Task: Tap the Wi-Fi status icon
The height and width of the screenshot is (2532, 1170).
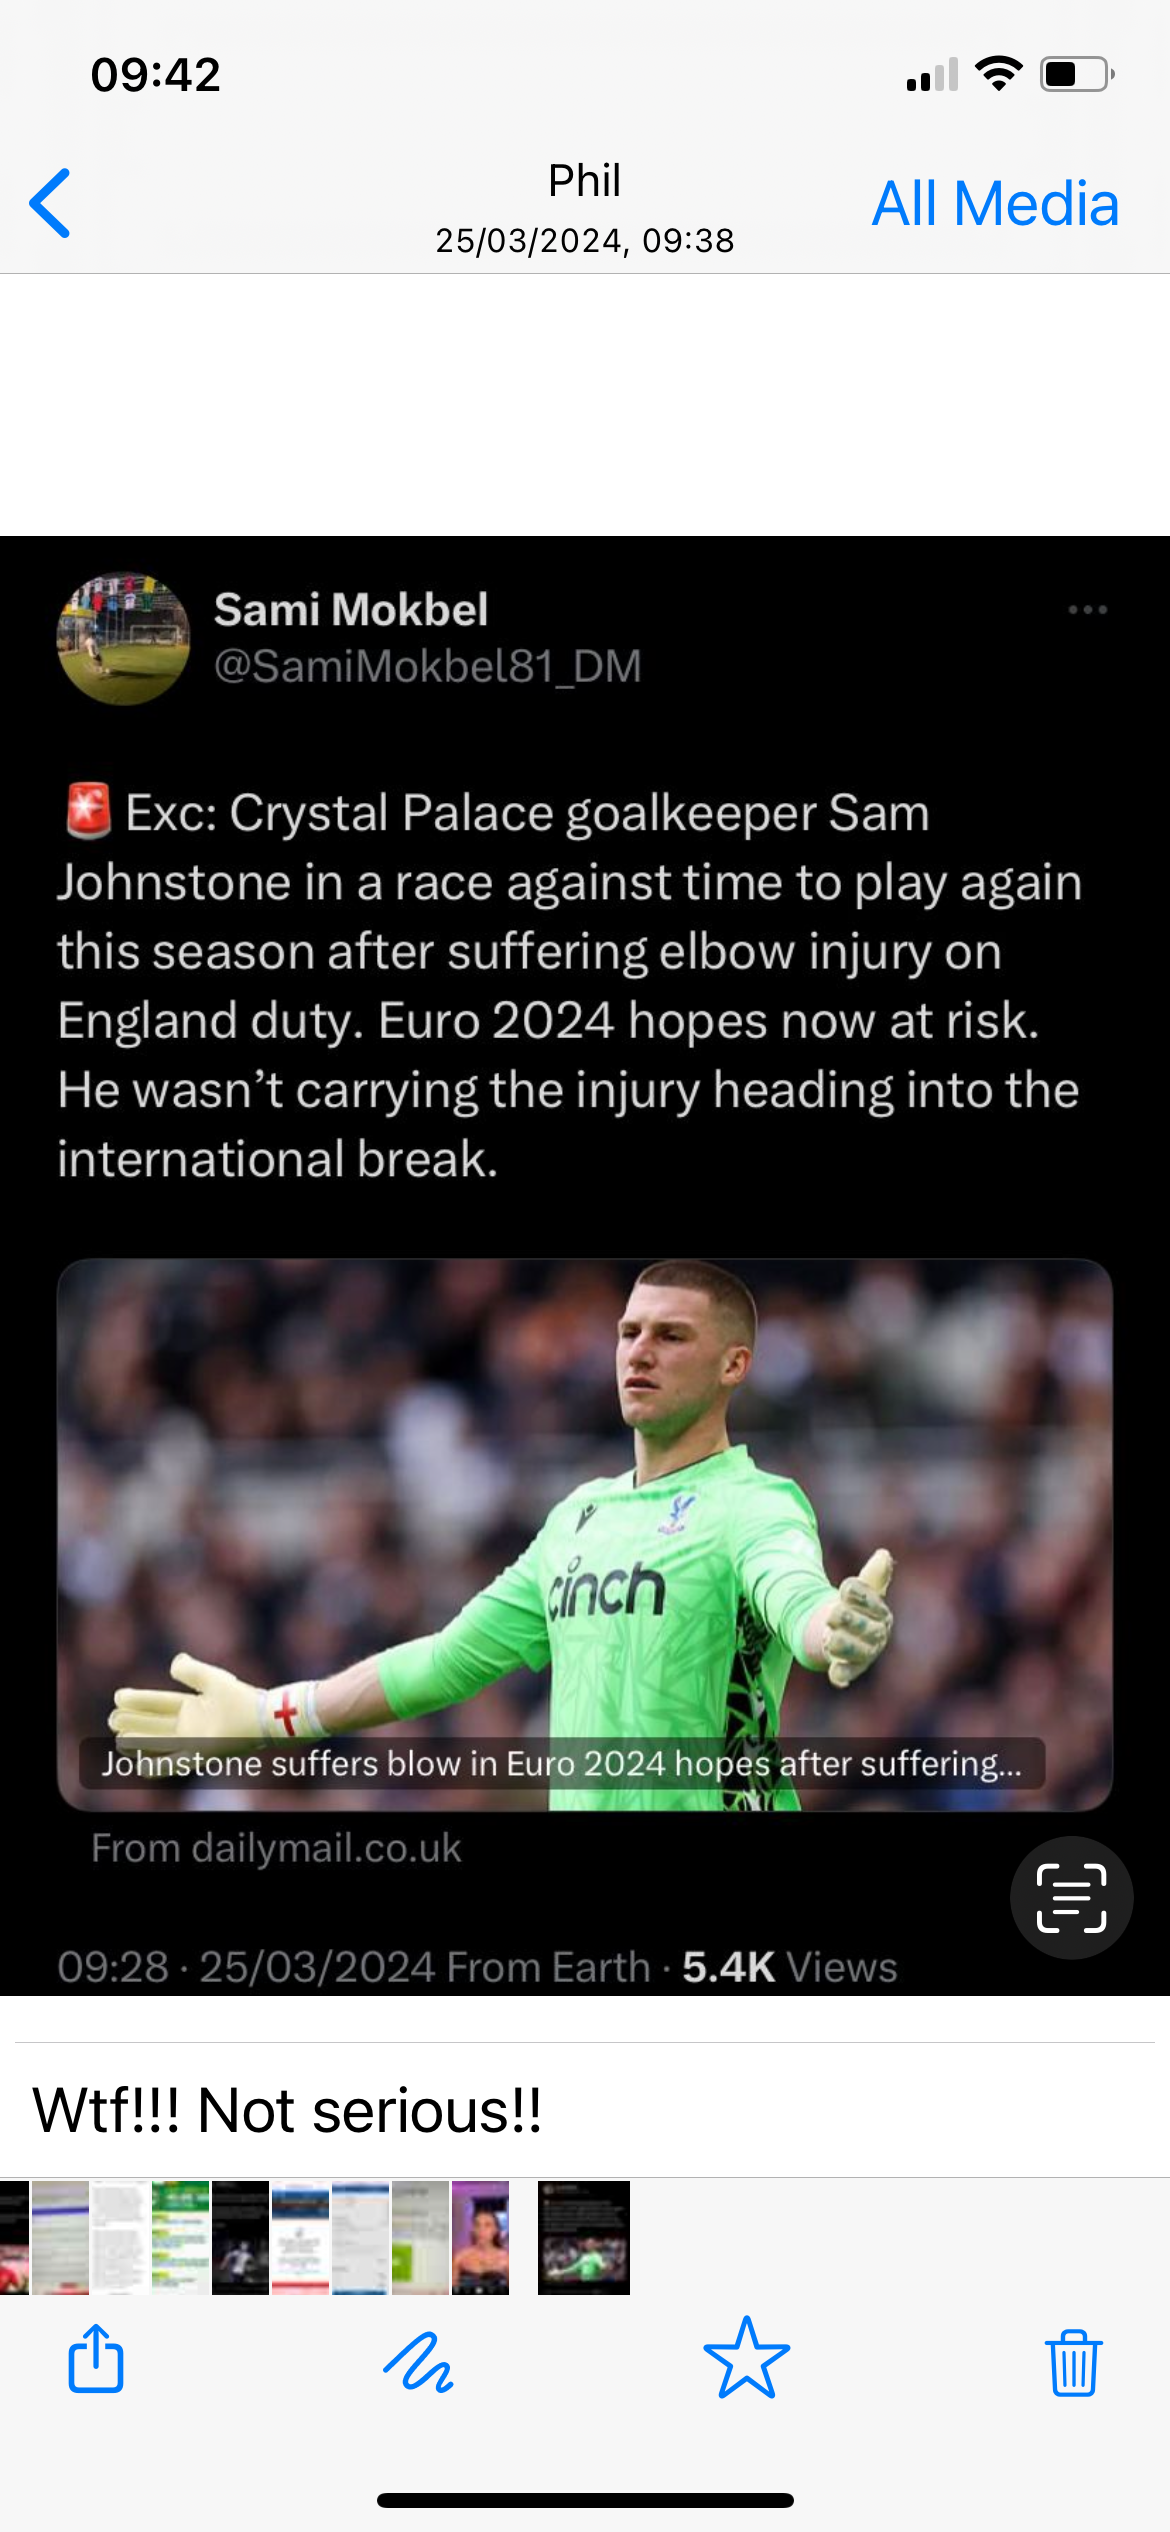Action: pos(998,74)
